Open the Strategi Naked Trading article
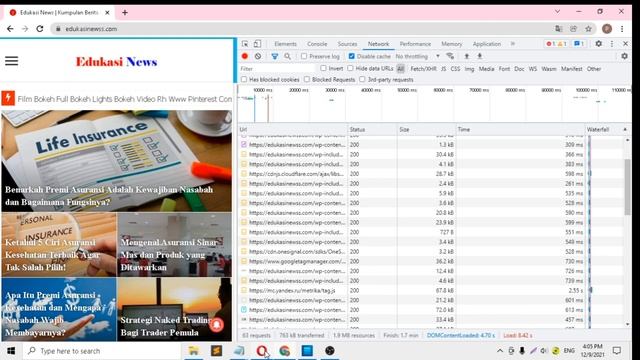 [x=174, y=309]
